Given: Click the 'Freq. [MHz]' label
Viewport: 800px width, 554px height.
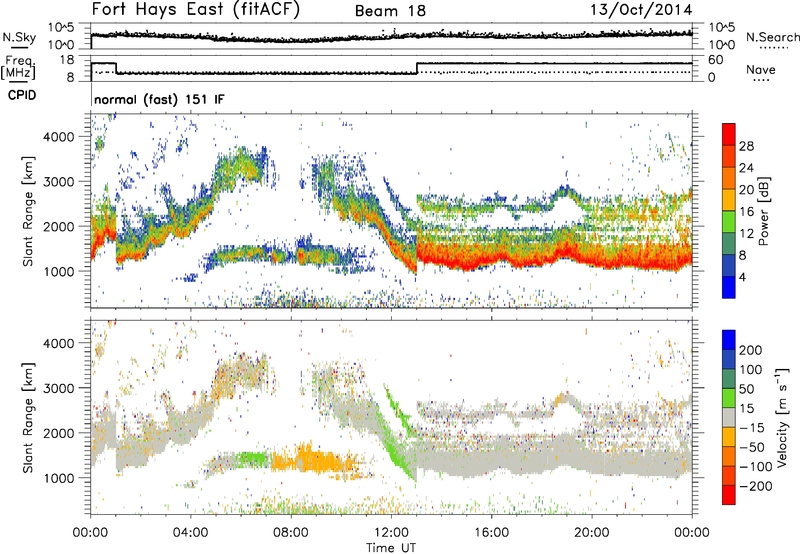Looking at the screenshot, I should pyautogui.click(x=18, y=67).
